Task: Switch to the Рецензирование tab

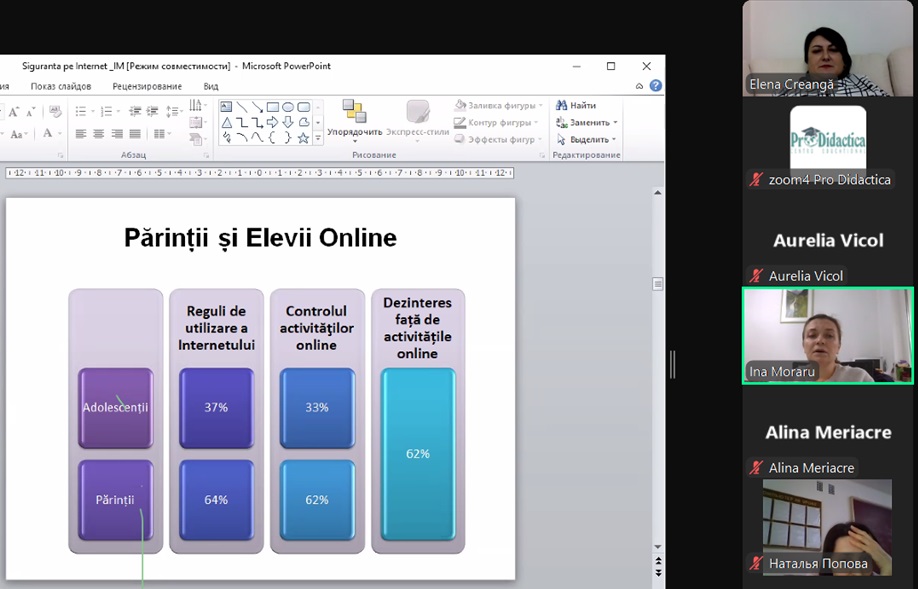Action: [147, 86]
